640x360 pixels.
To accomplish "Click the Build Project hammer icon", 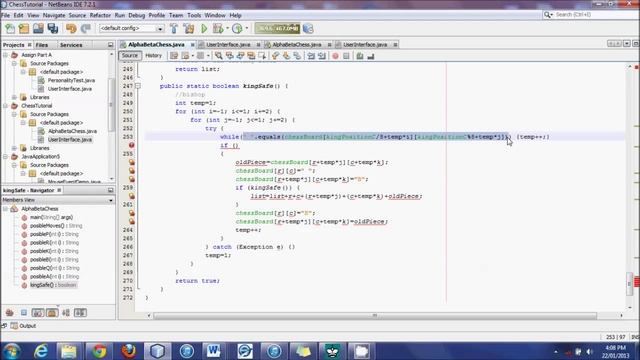I will click(174, 28).
